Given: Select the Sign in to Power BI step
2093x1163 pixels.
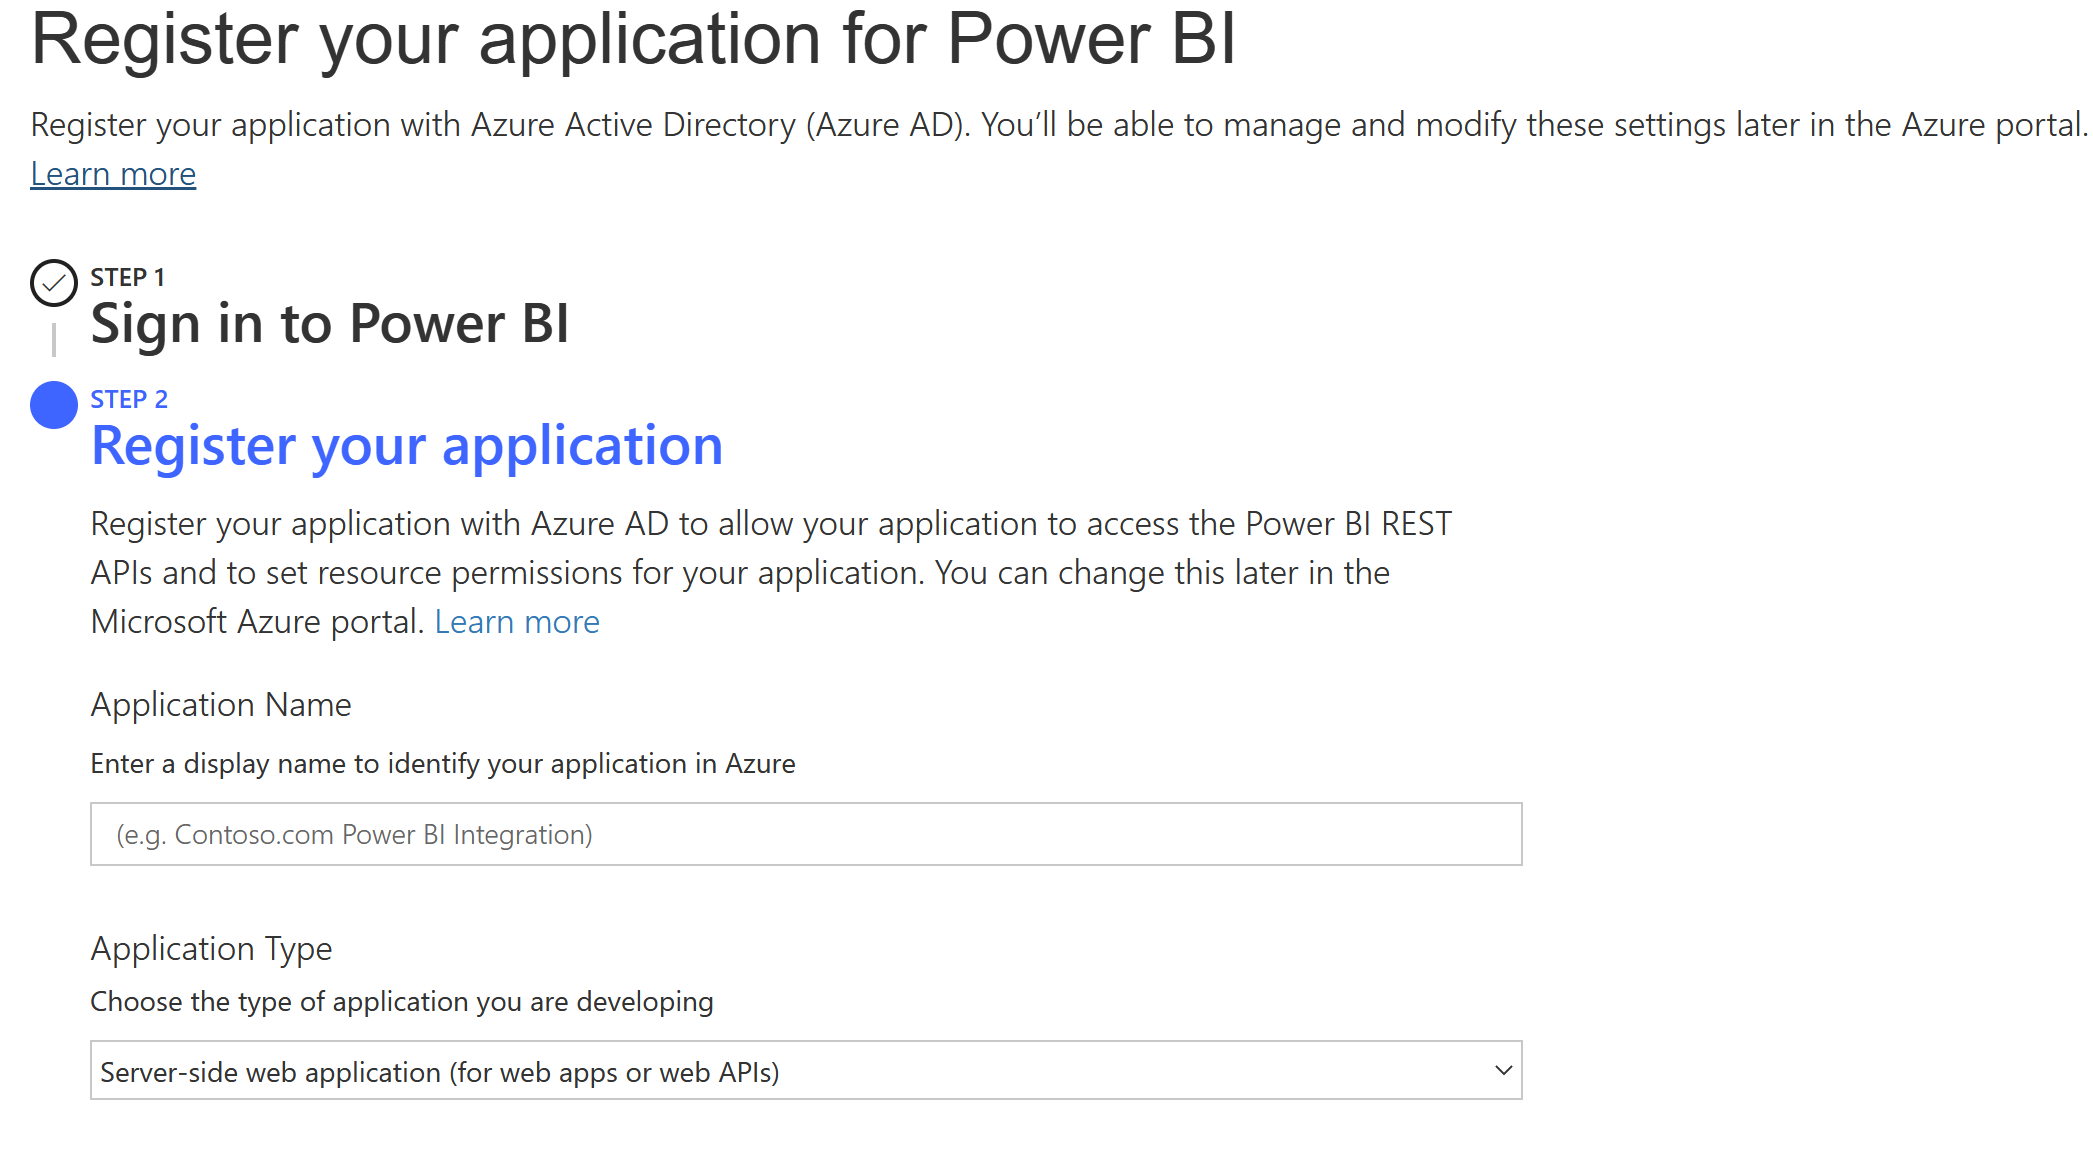Looking at the screenshot, I should tap(330, 322).
